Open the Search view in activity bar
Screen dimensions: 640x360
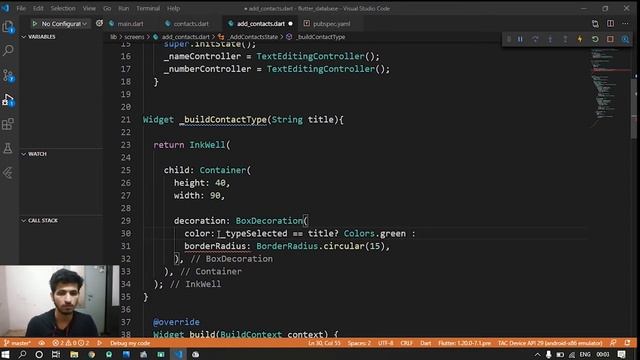point(8,50)
